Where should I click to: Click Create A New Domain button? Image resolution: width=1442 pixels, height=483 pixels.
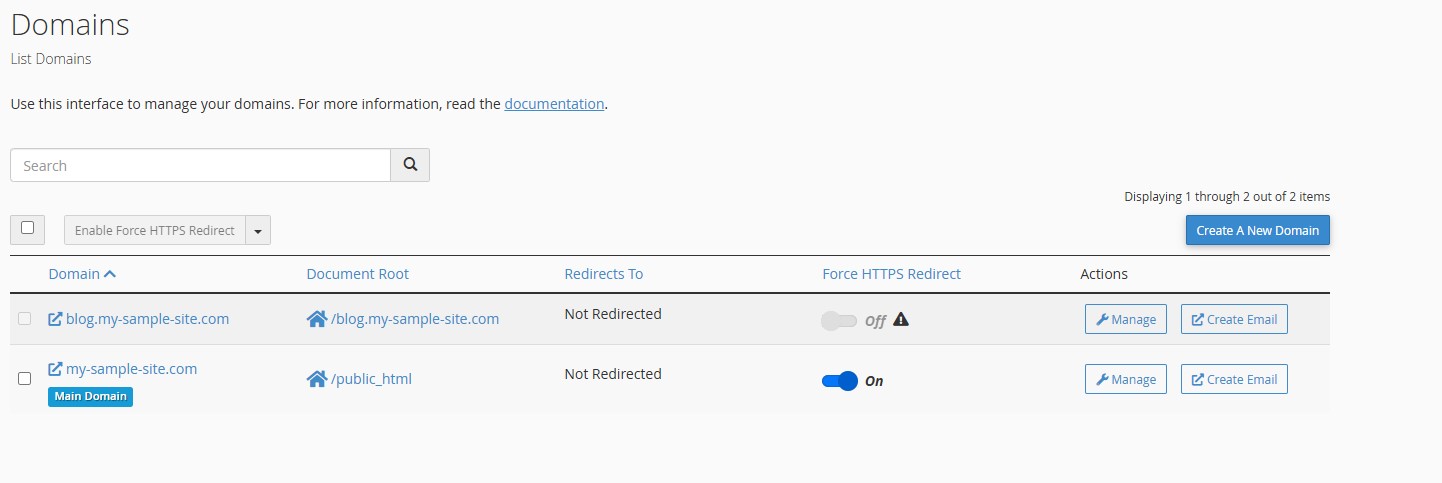pos(1257,230)
